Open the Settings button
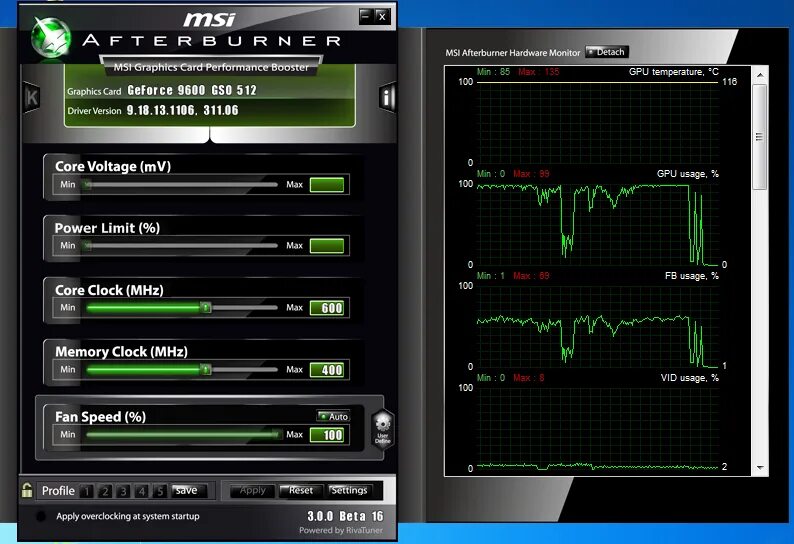 point(349,490)
